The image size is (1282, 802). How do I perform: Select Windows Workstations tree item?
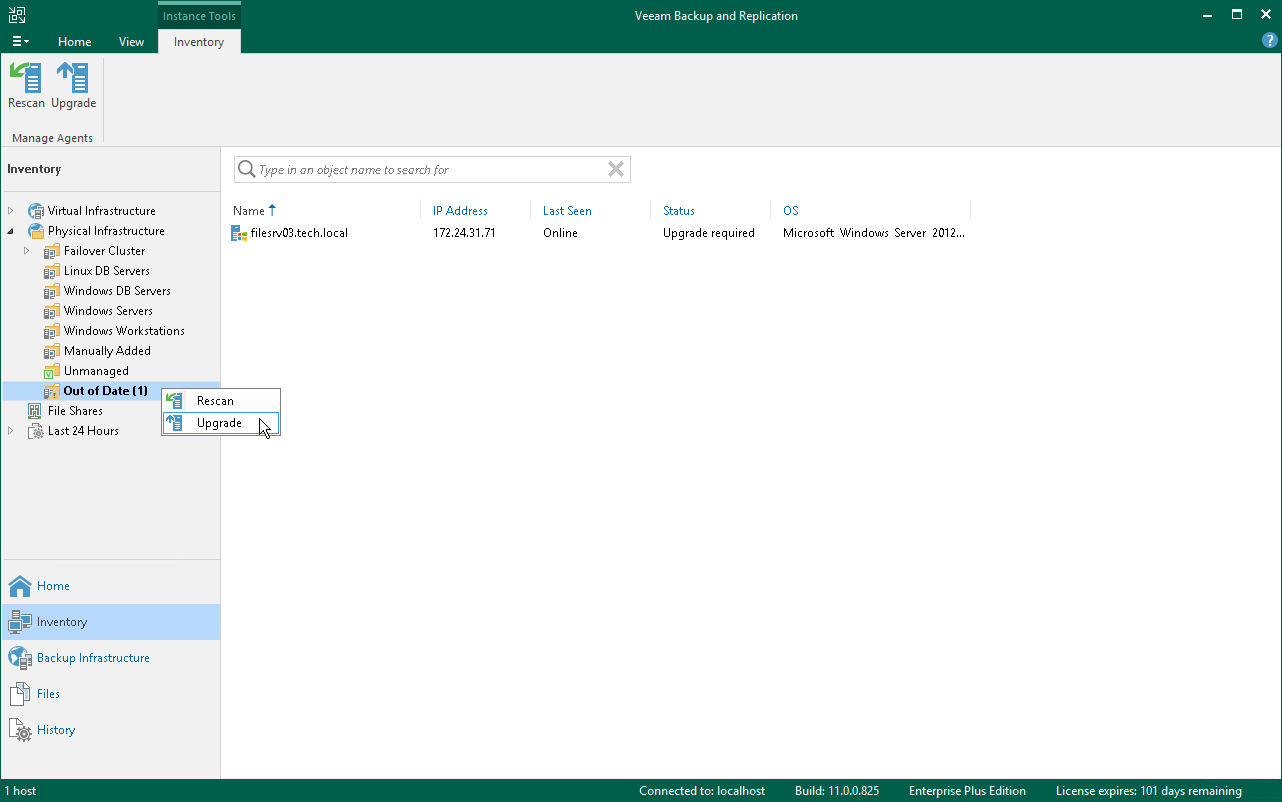coord(124,331)
